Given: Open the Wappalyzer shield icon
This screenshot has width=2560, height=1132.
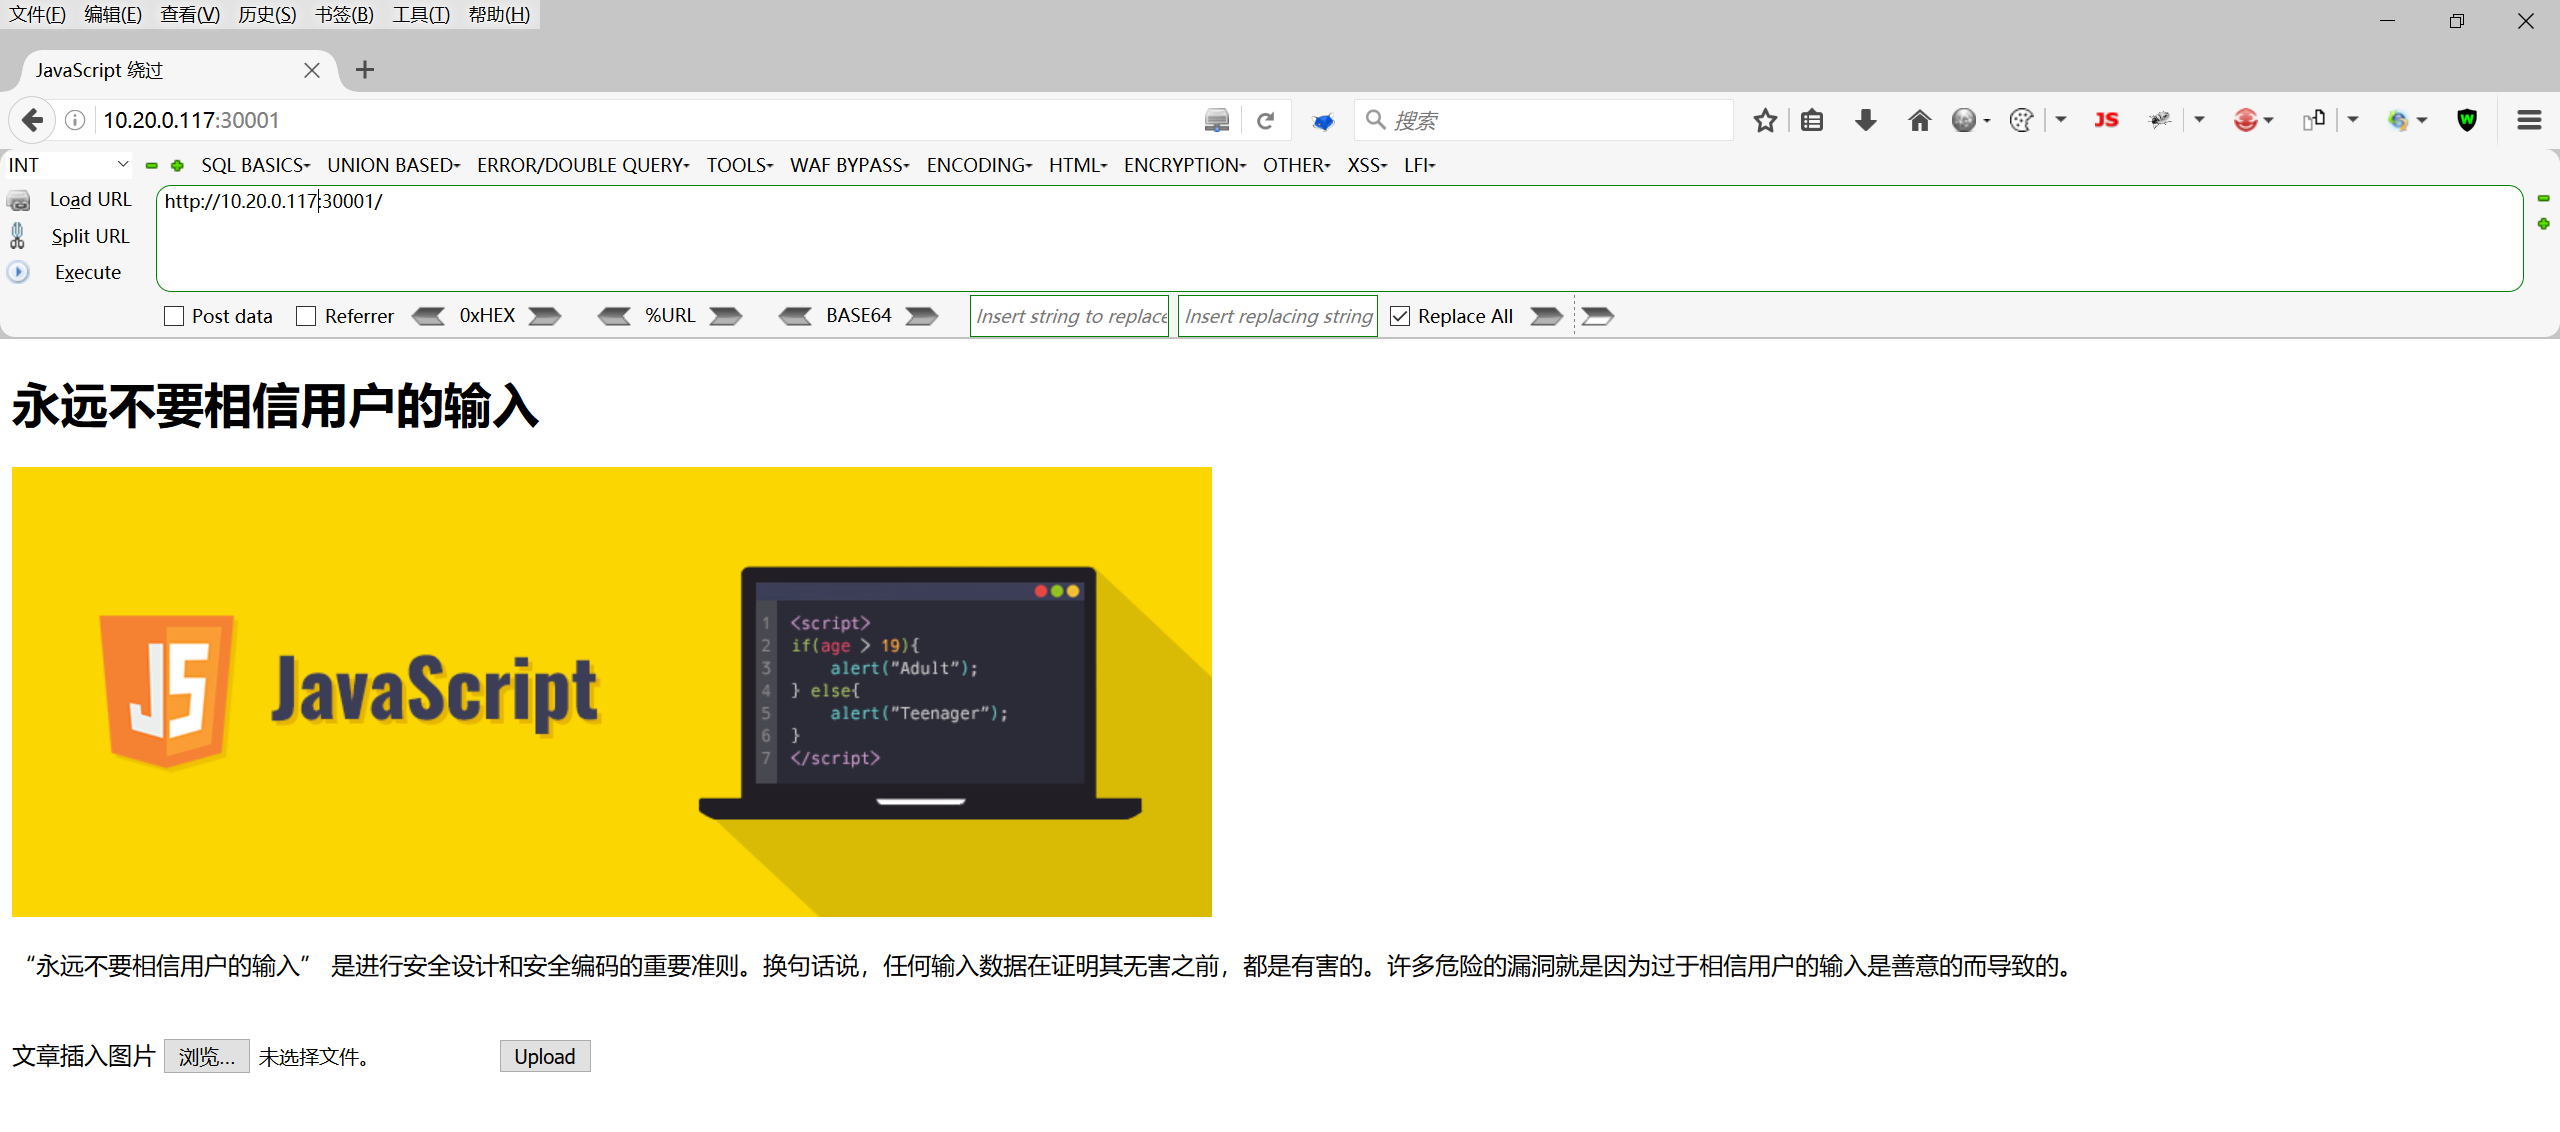Looking at the screenshot, I should point(2467,119).
